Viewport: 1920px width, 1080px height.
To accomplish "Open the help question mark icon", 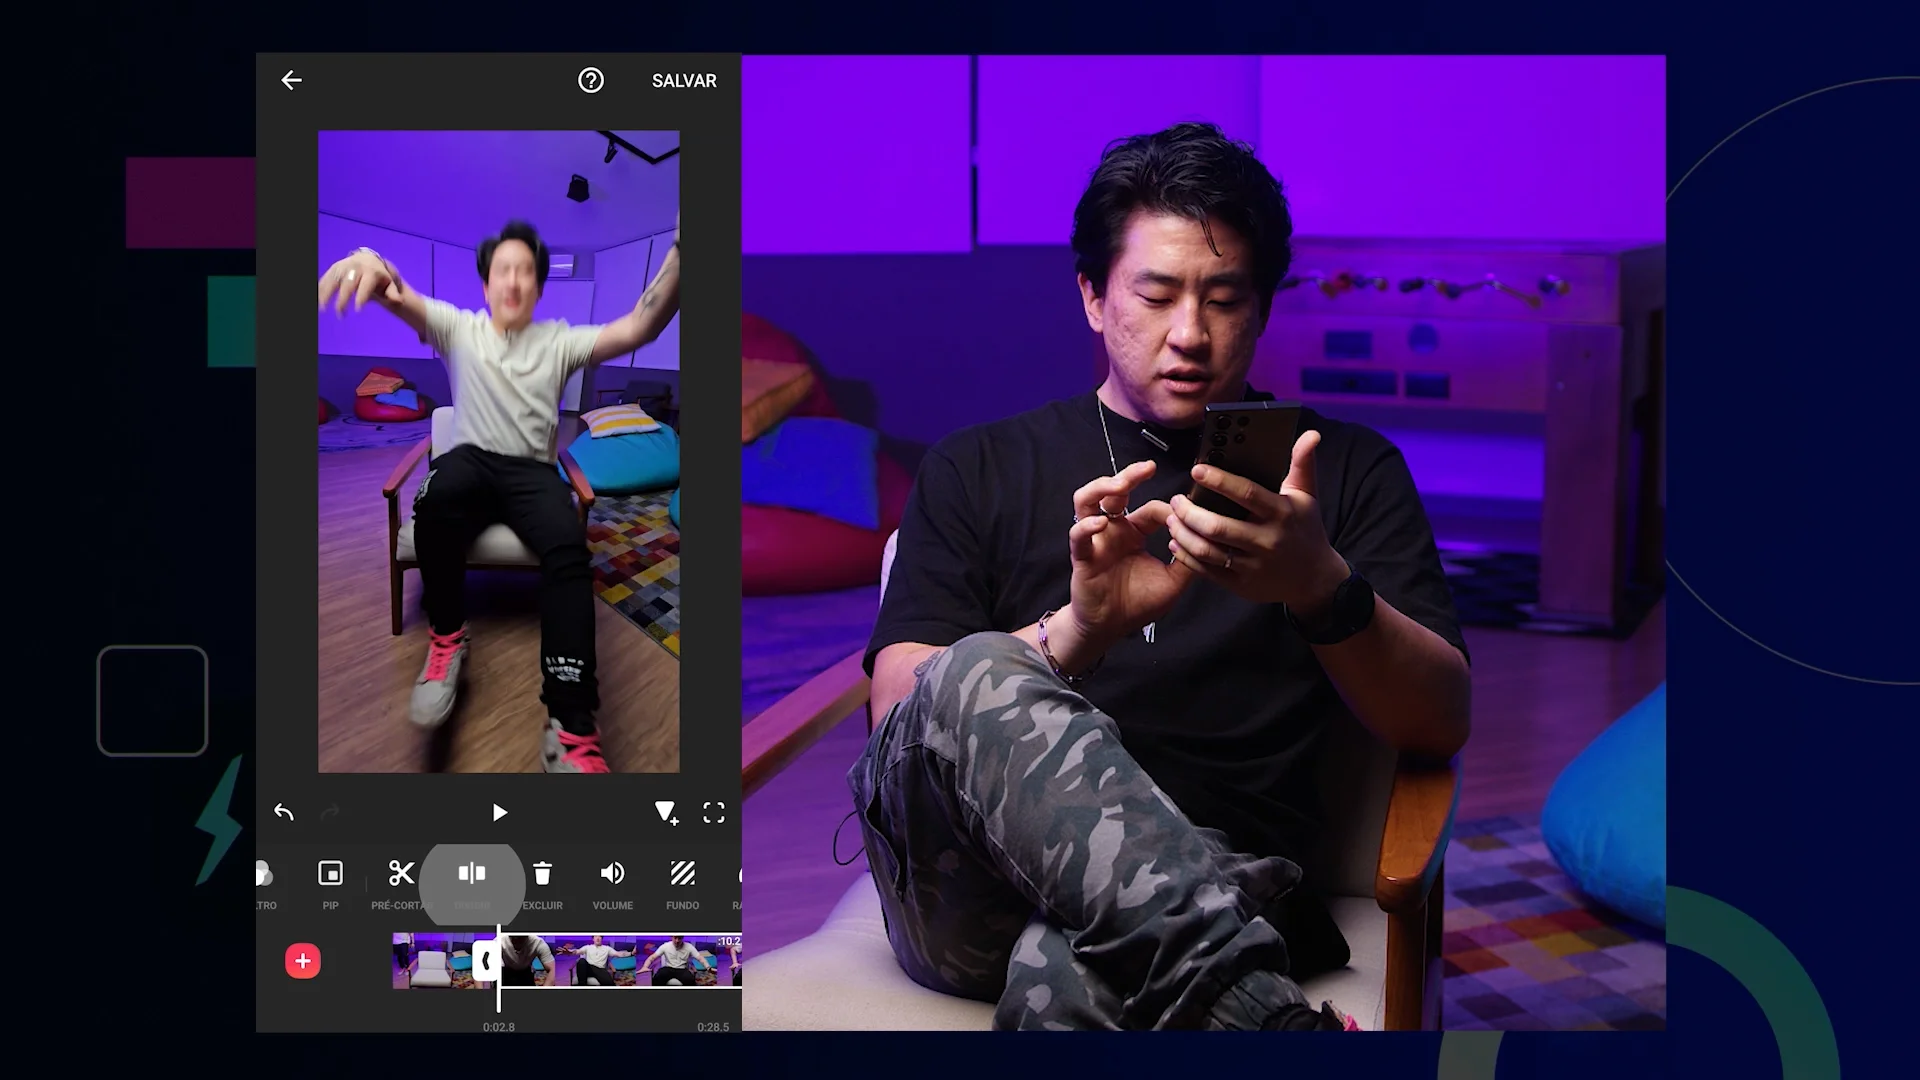I will (x=591, y=80).
